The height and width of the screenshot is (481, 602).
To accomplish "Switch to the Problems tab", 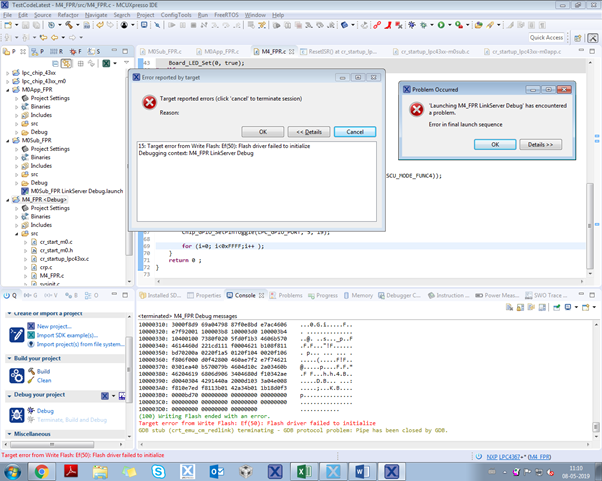I will coord(286,296).
